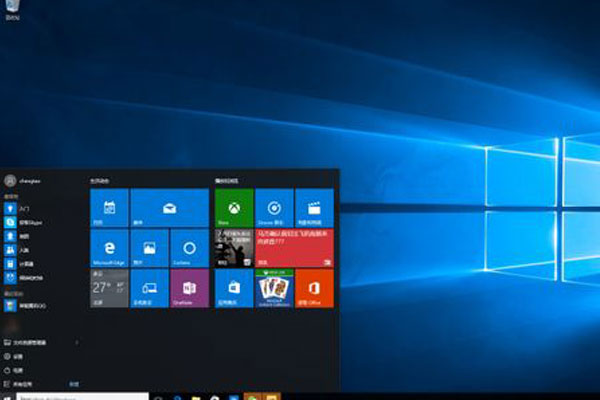Open the Mail tile

(x=169, y=208)
